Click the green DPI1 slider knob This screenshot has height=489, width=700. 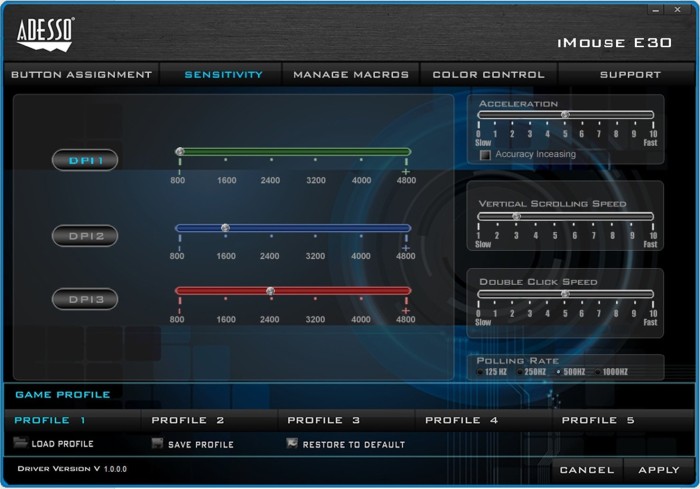click(x=180, y=152)
